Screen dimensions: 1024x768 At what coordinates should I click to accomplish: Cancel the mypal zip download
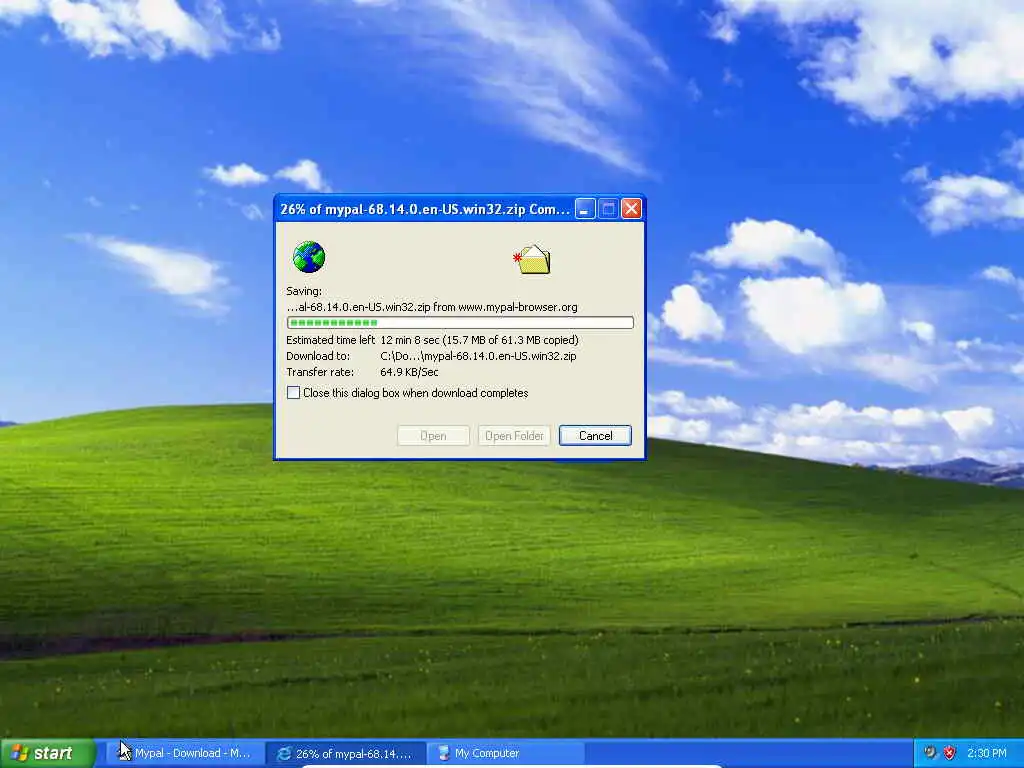595,436
